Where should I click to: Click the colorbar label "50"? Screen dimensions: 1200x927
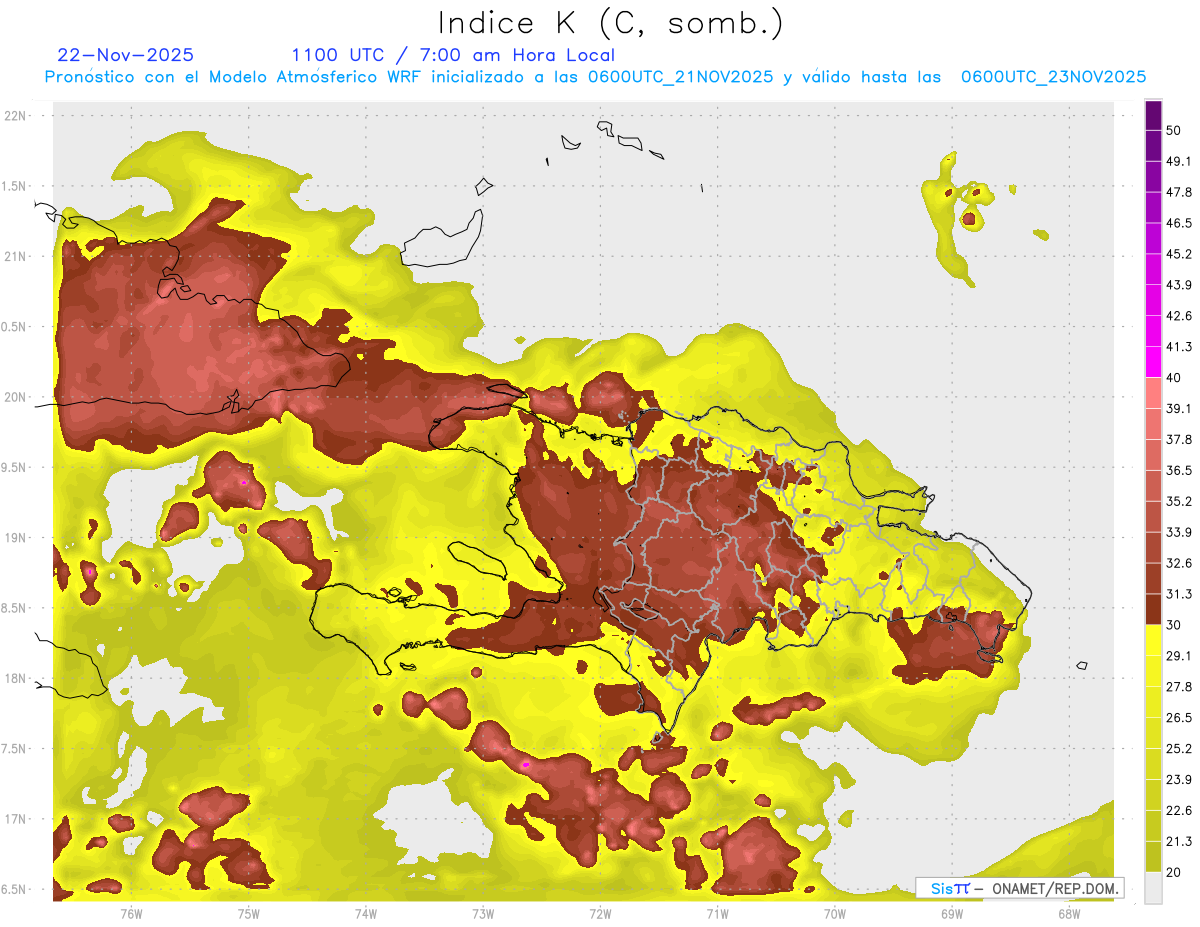click(x=1174, y=130)
